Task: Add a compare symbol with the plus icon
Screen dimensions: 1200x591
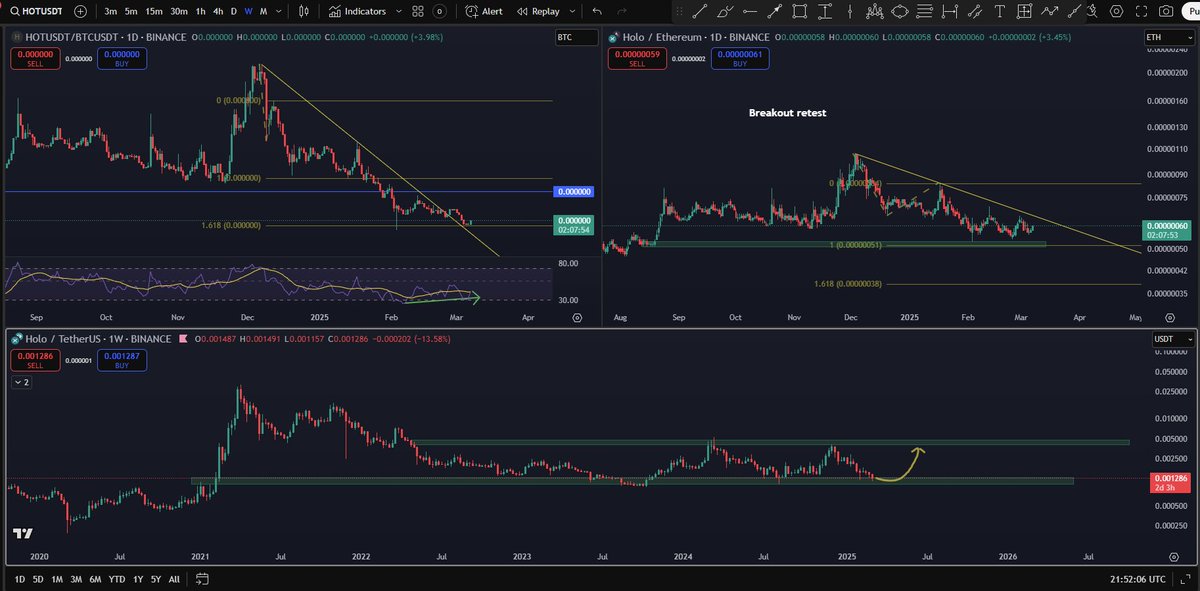Action: coord(80,11)
